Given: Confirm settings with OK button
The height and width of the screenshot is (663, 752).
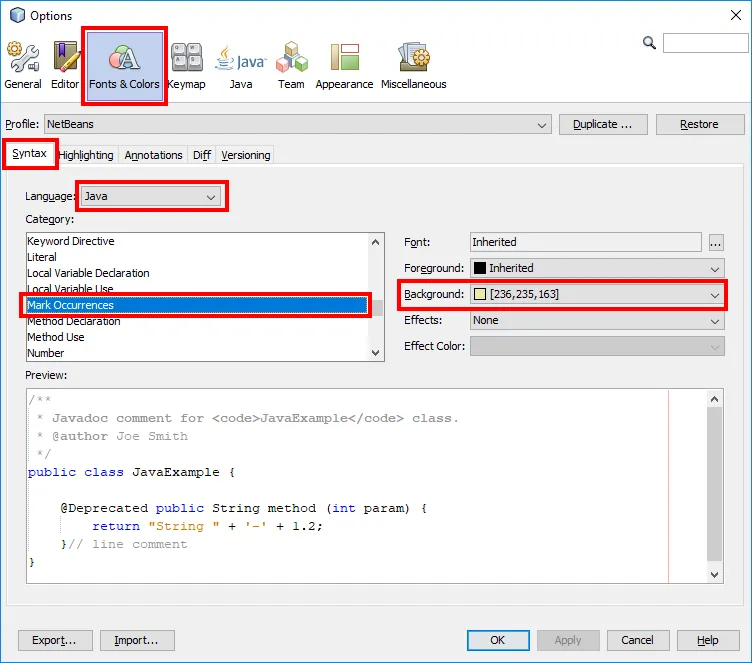Looking at the screenshot, I should click(498, 640).
